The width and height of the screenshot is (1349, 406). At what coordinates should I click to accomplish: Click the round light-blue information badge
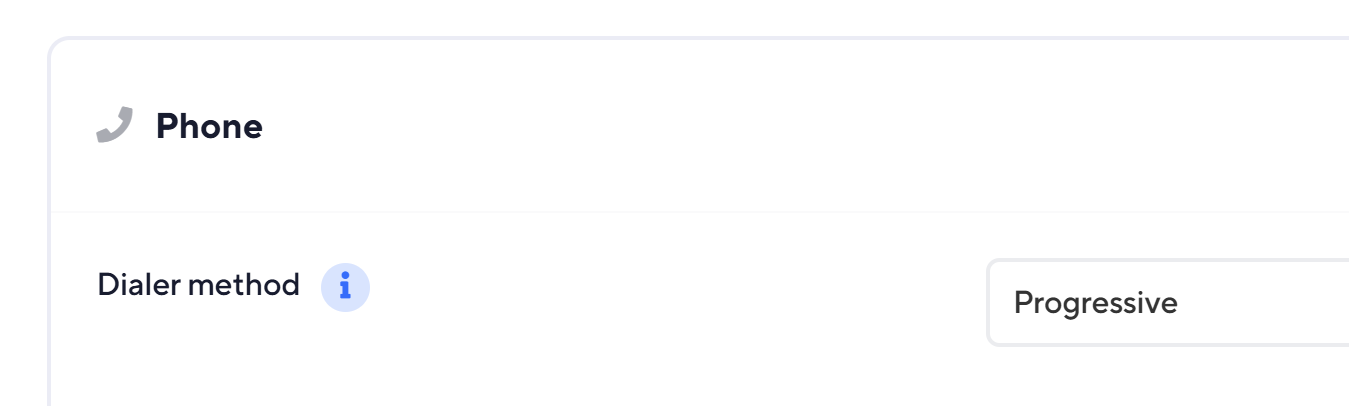pyautogui.click(x=345, y=287)
